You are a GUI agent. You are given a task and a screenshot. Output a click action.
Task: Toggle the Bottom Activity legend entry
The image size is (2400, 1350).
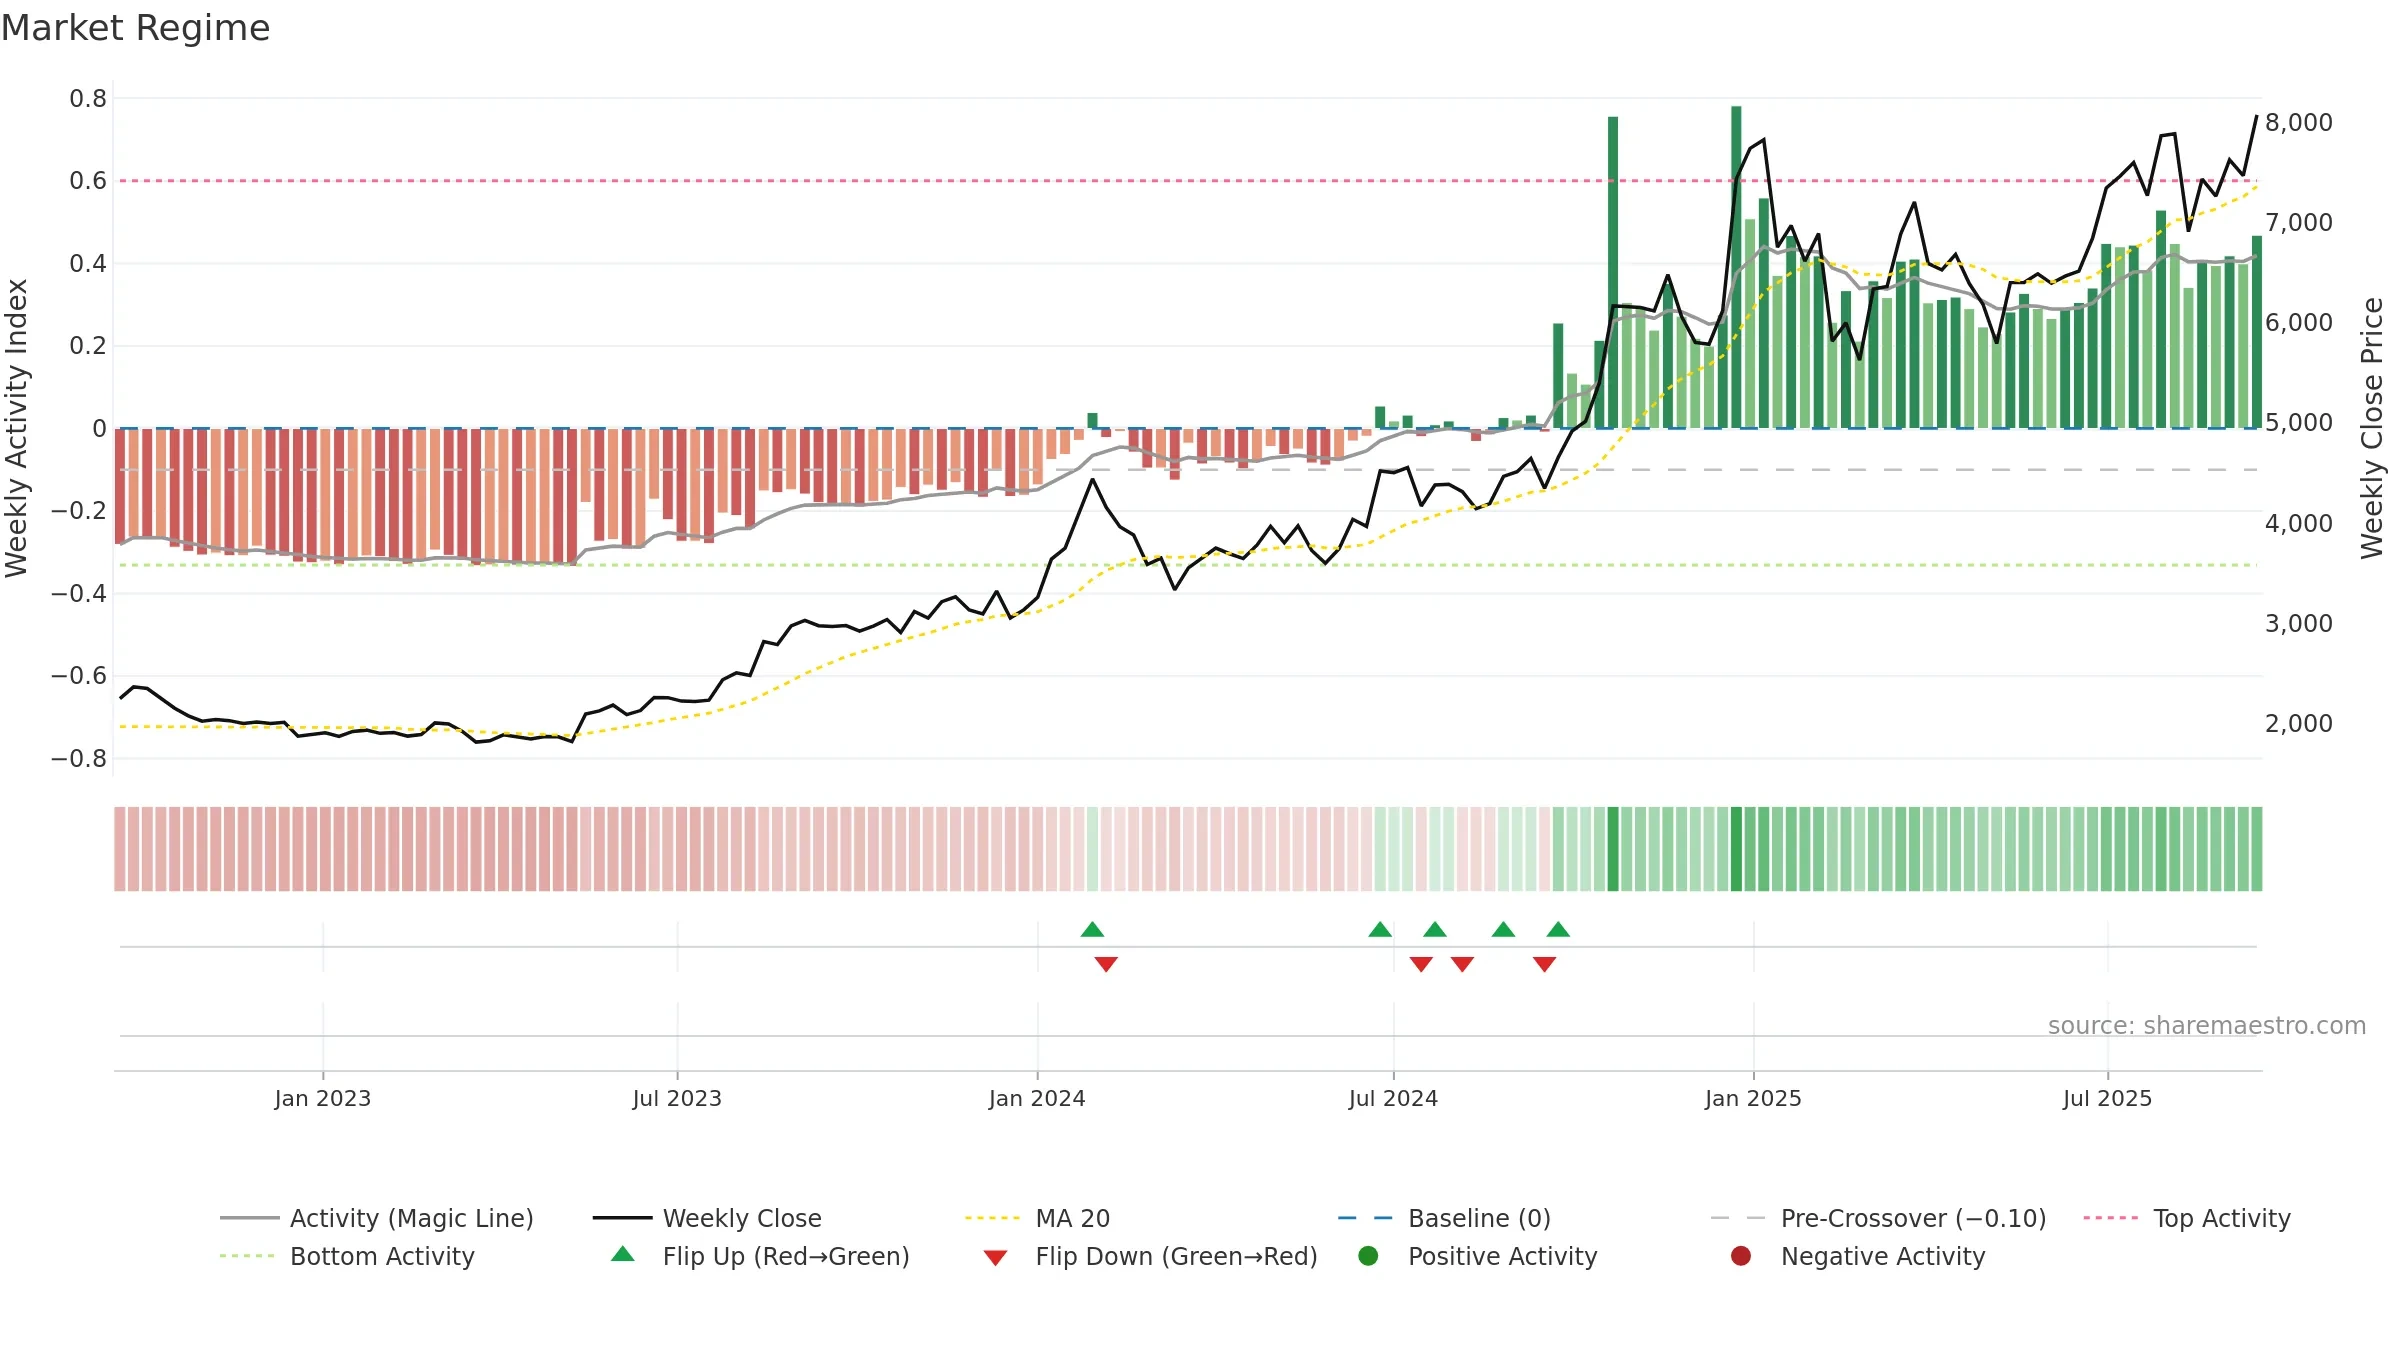point(347,1256)
